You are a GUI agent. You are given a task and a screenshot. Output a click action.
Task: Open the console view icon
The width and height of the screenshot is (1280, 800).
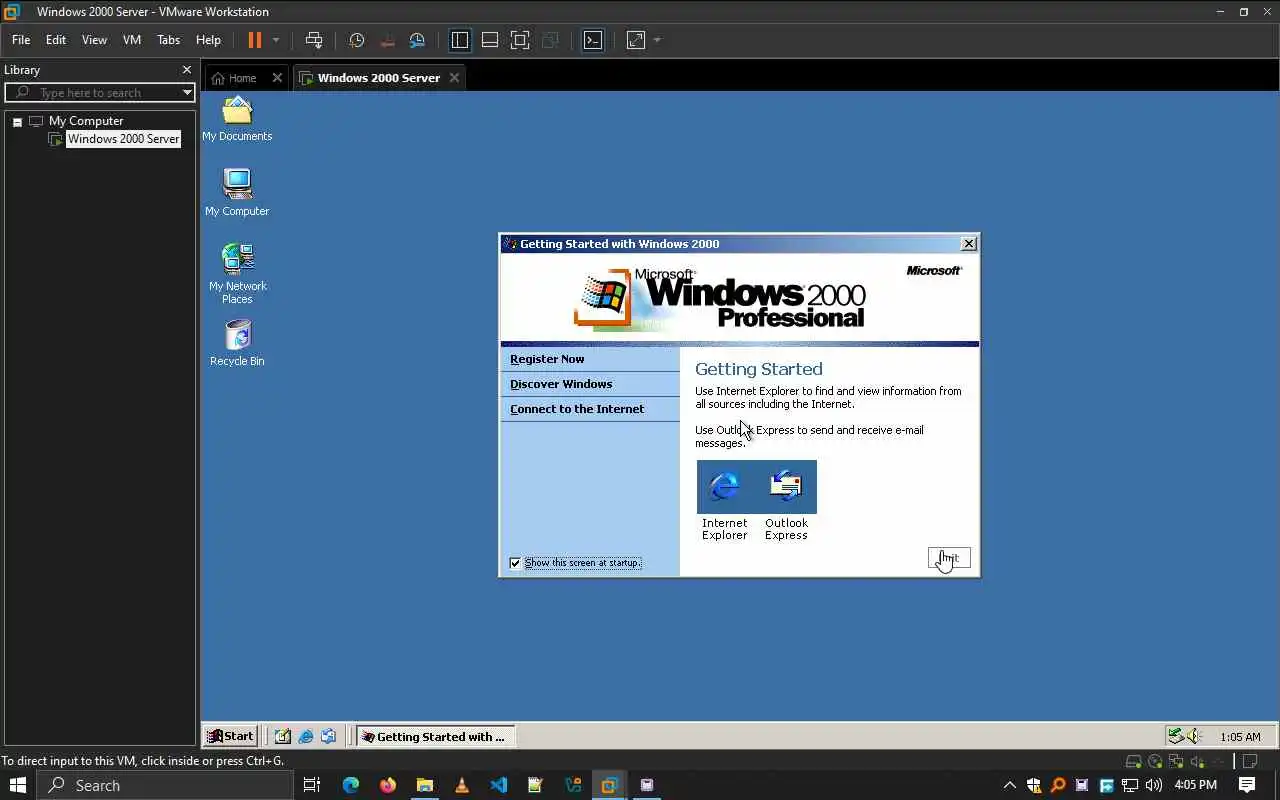(x=593, y=40)
